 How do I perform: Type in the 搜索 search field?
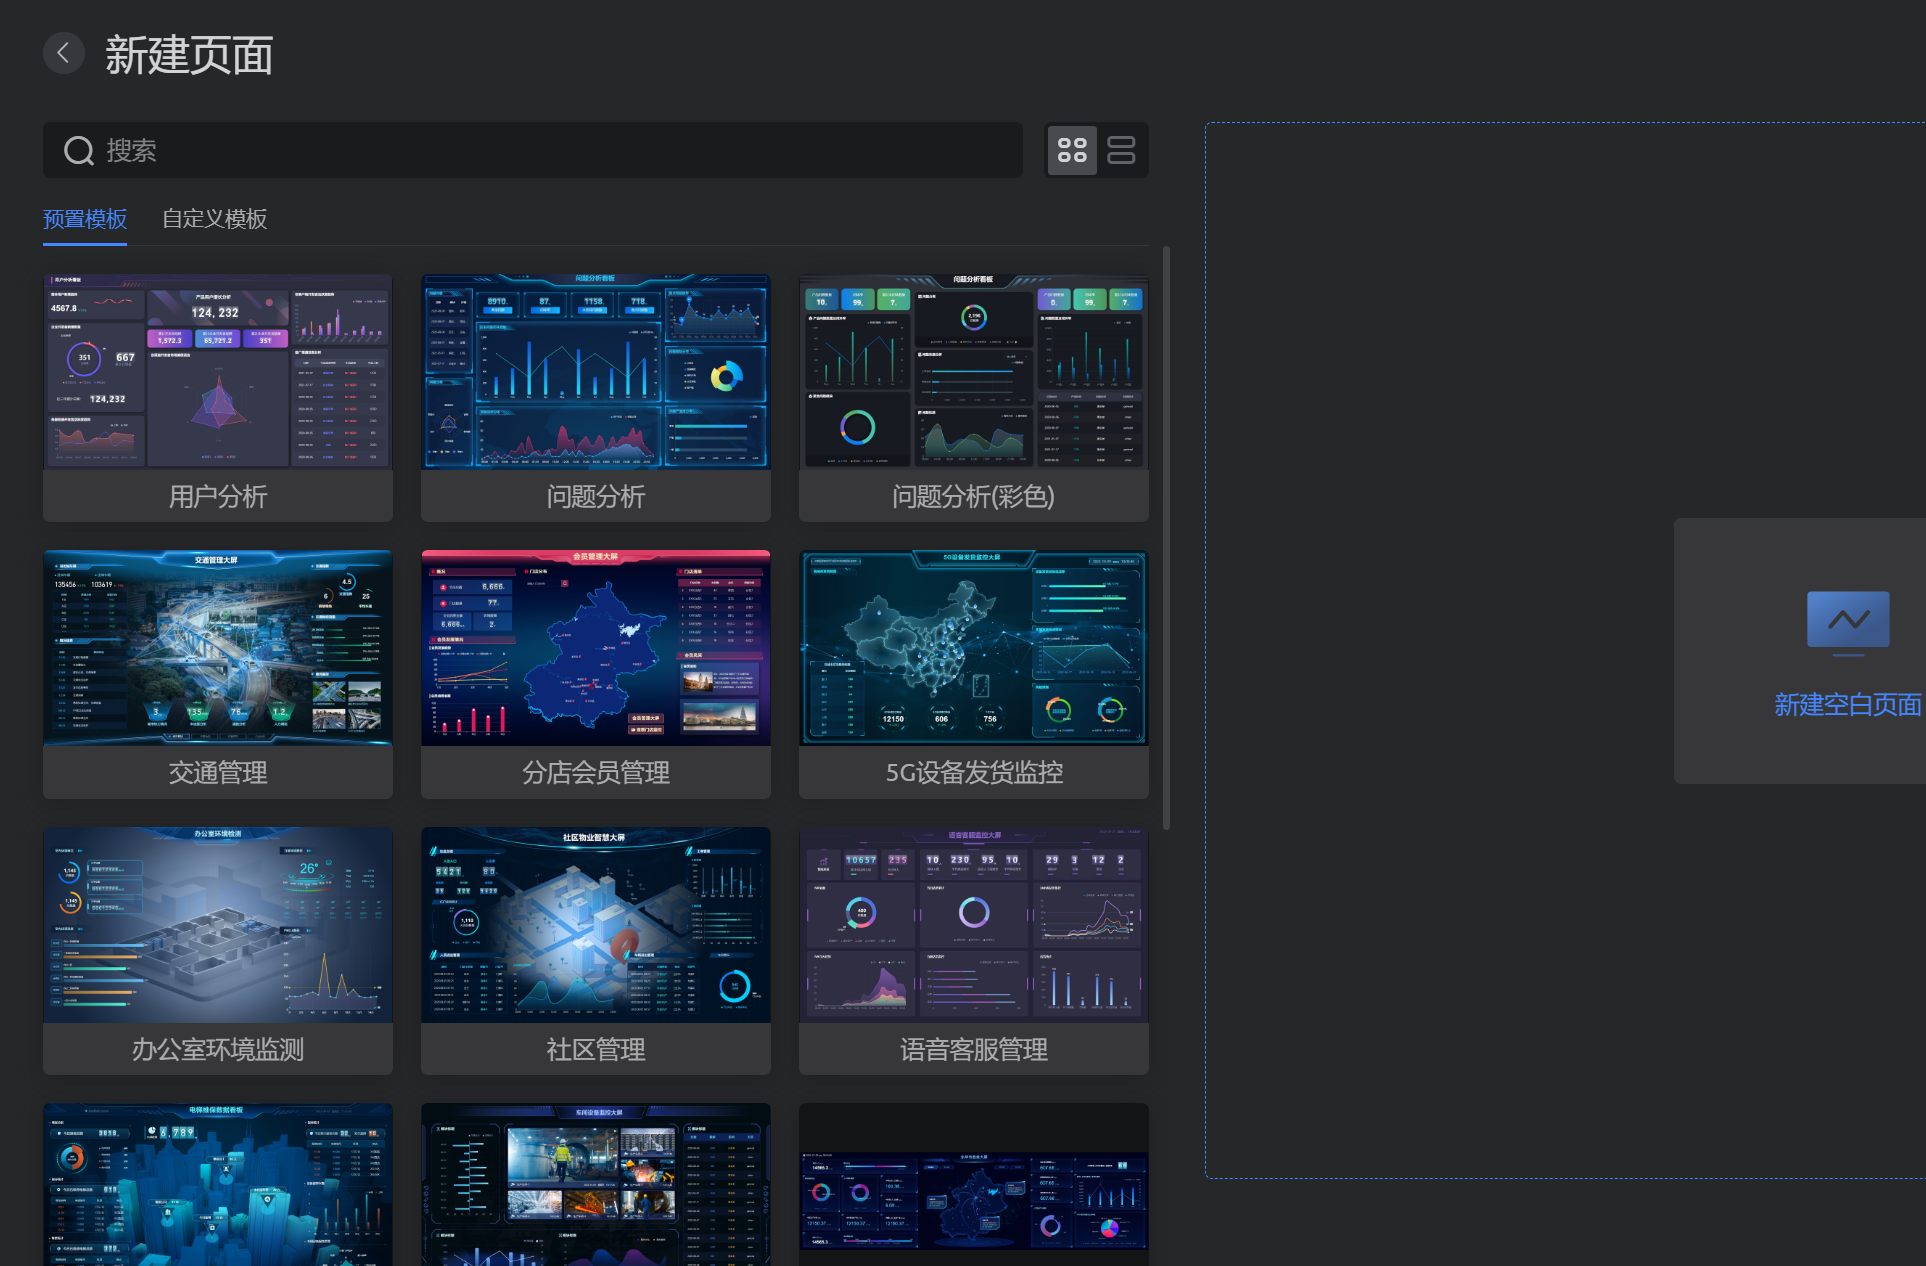click(x=560, y=151)
